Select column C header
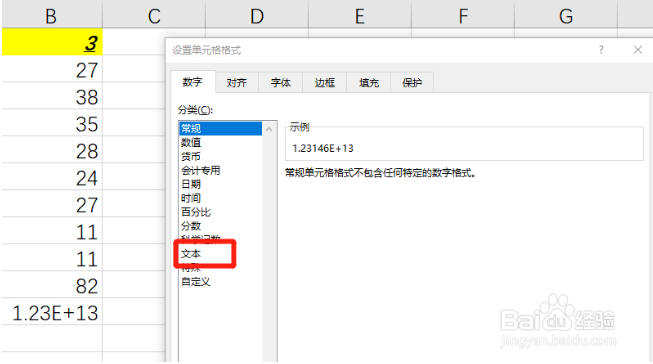Viewport: 653px width, 364px height. [x=154, y=16]
